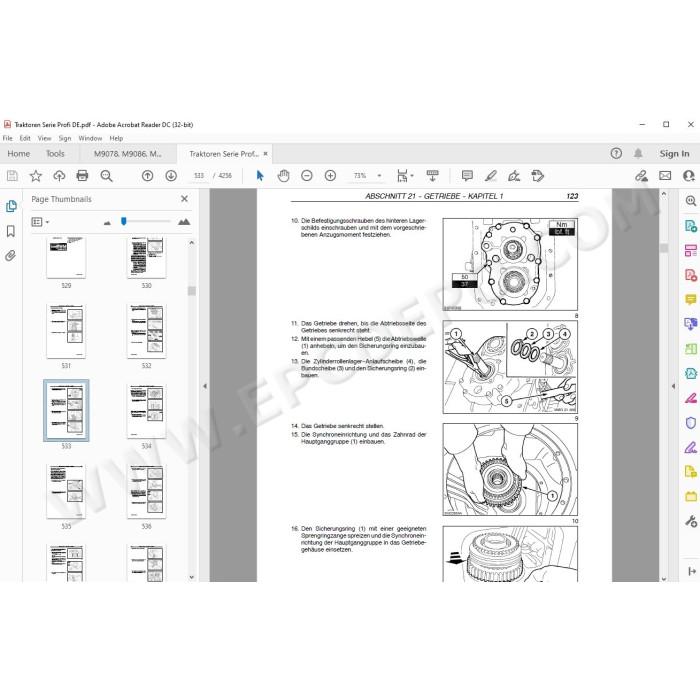Open the Help menu
The image size is (700, 700).
116,138
